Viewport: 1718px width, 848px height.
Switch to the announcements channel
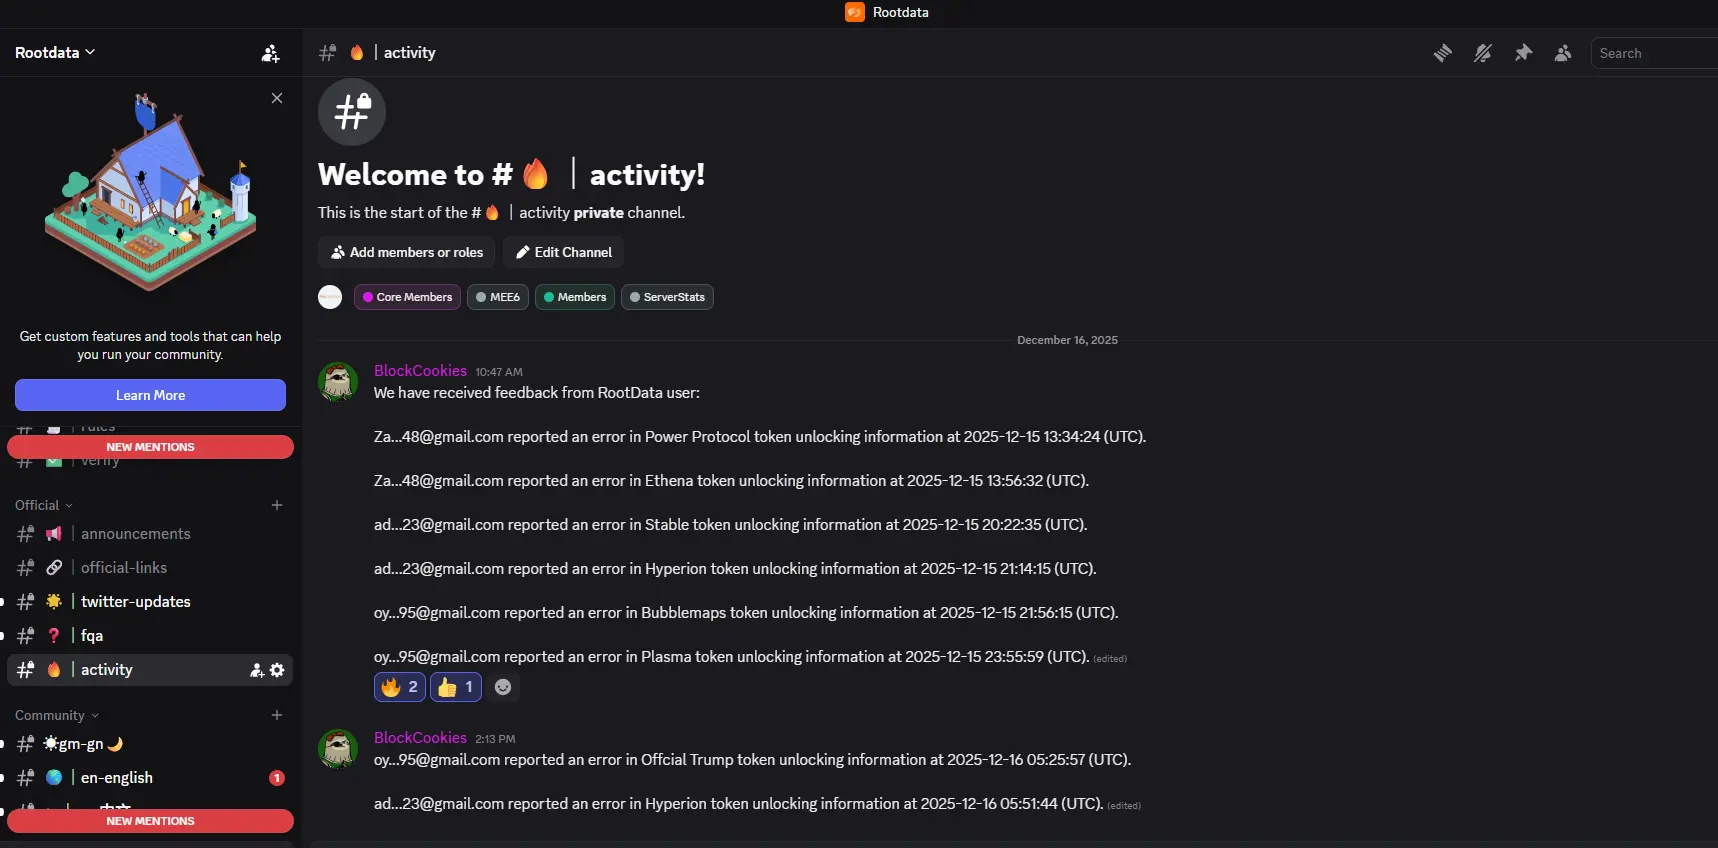[x=135, y=534]
